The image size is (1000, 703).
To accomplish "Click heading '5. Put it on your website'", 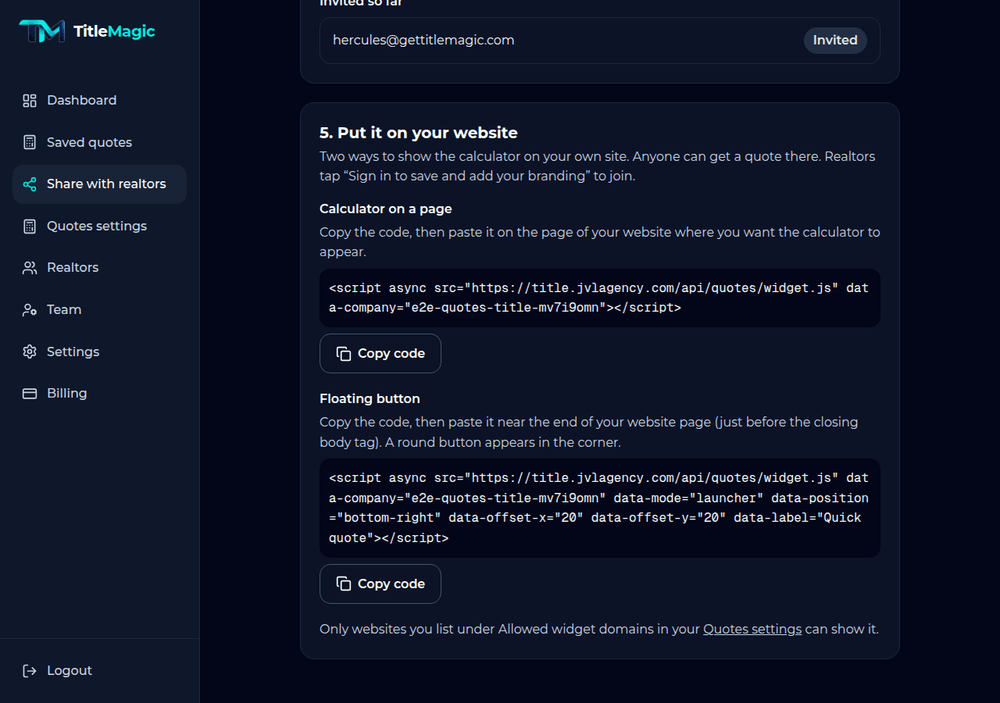I will 418,133.
